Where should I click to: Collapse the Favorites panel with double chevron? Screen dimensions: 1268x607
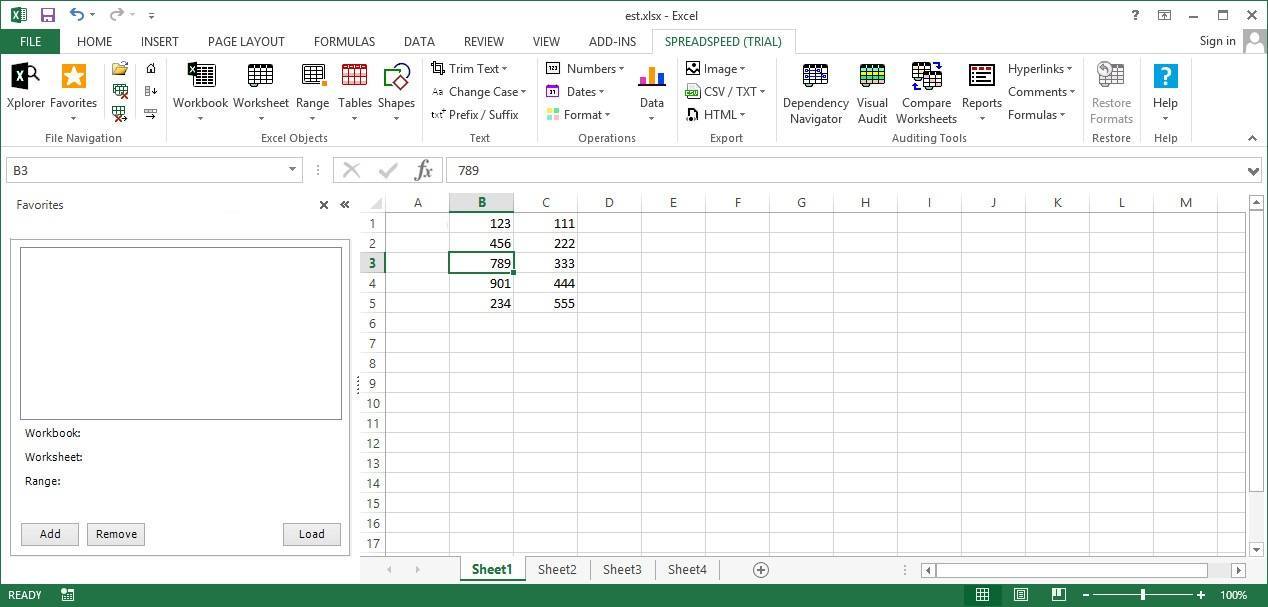tap(344, 204)
